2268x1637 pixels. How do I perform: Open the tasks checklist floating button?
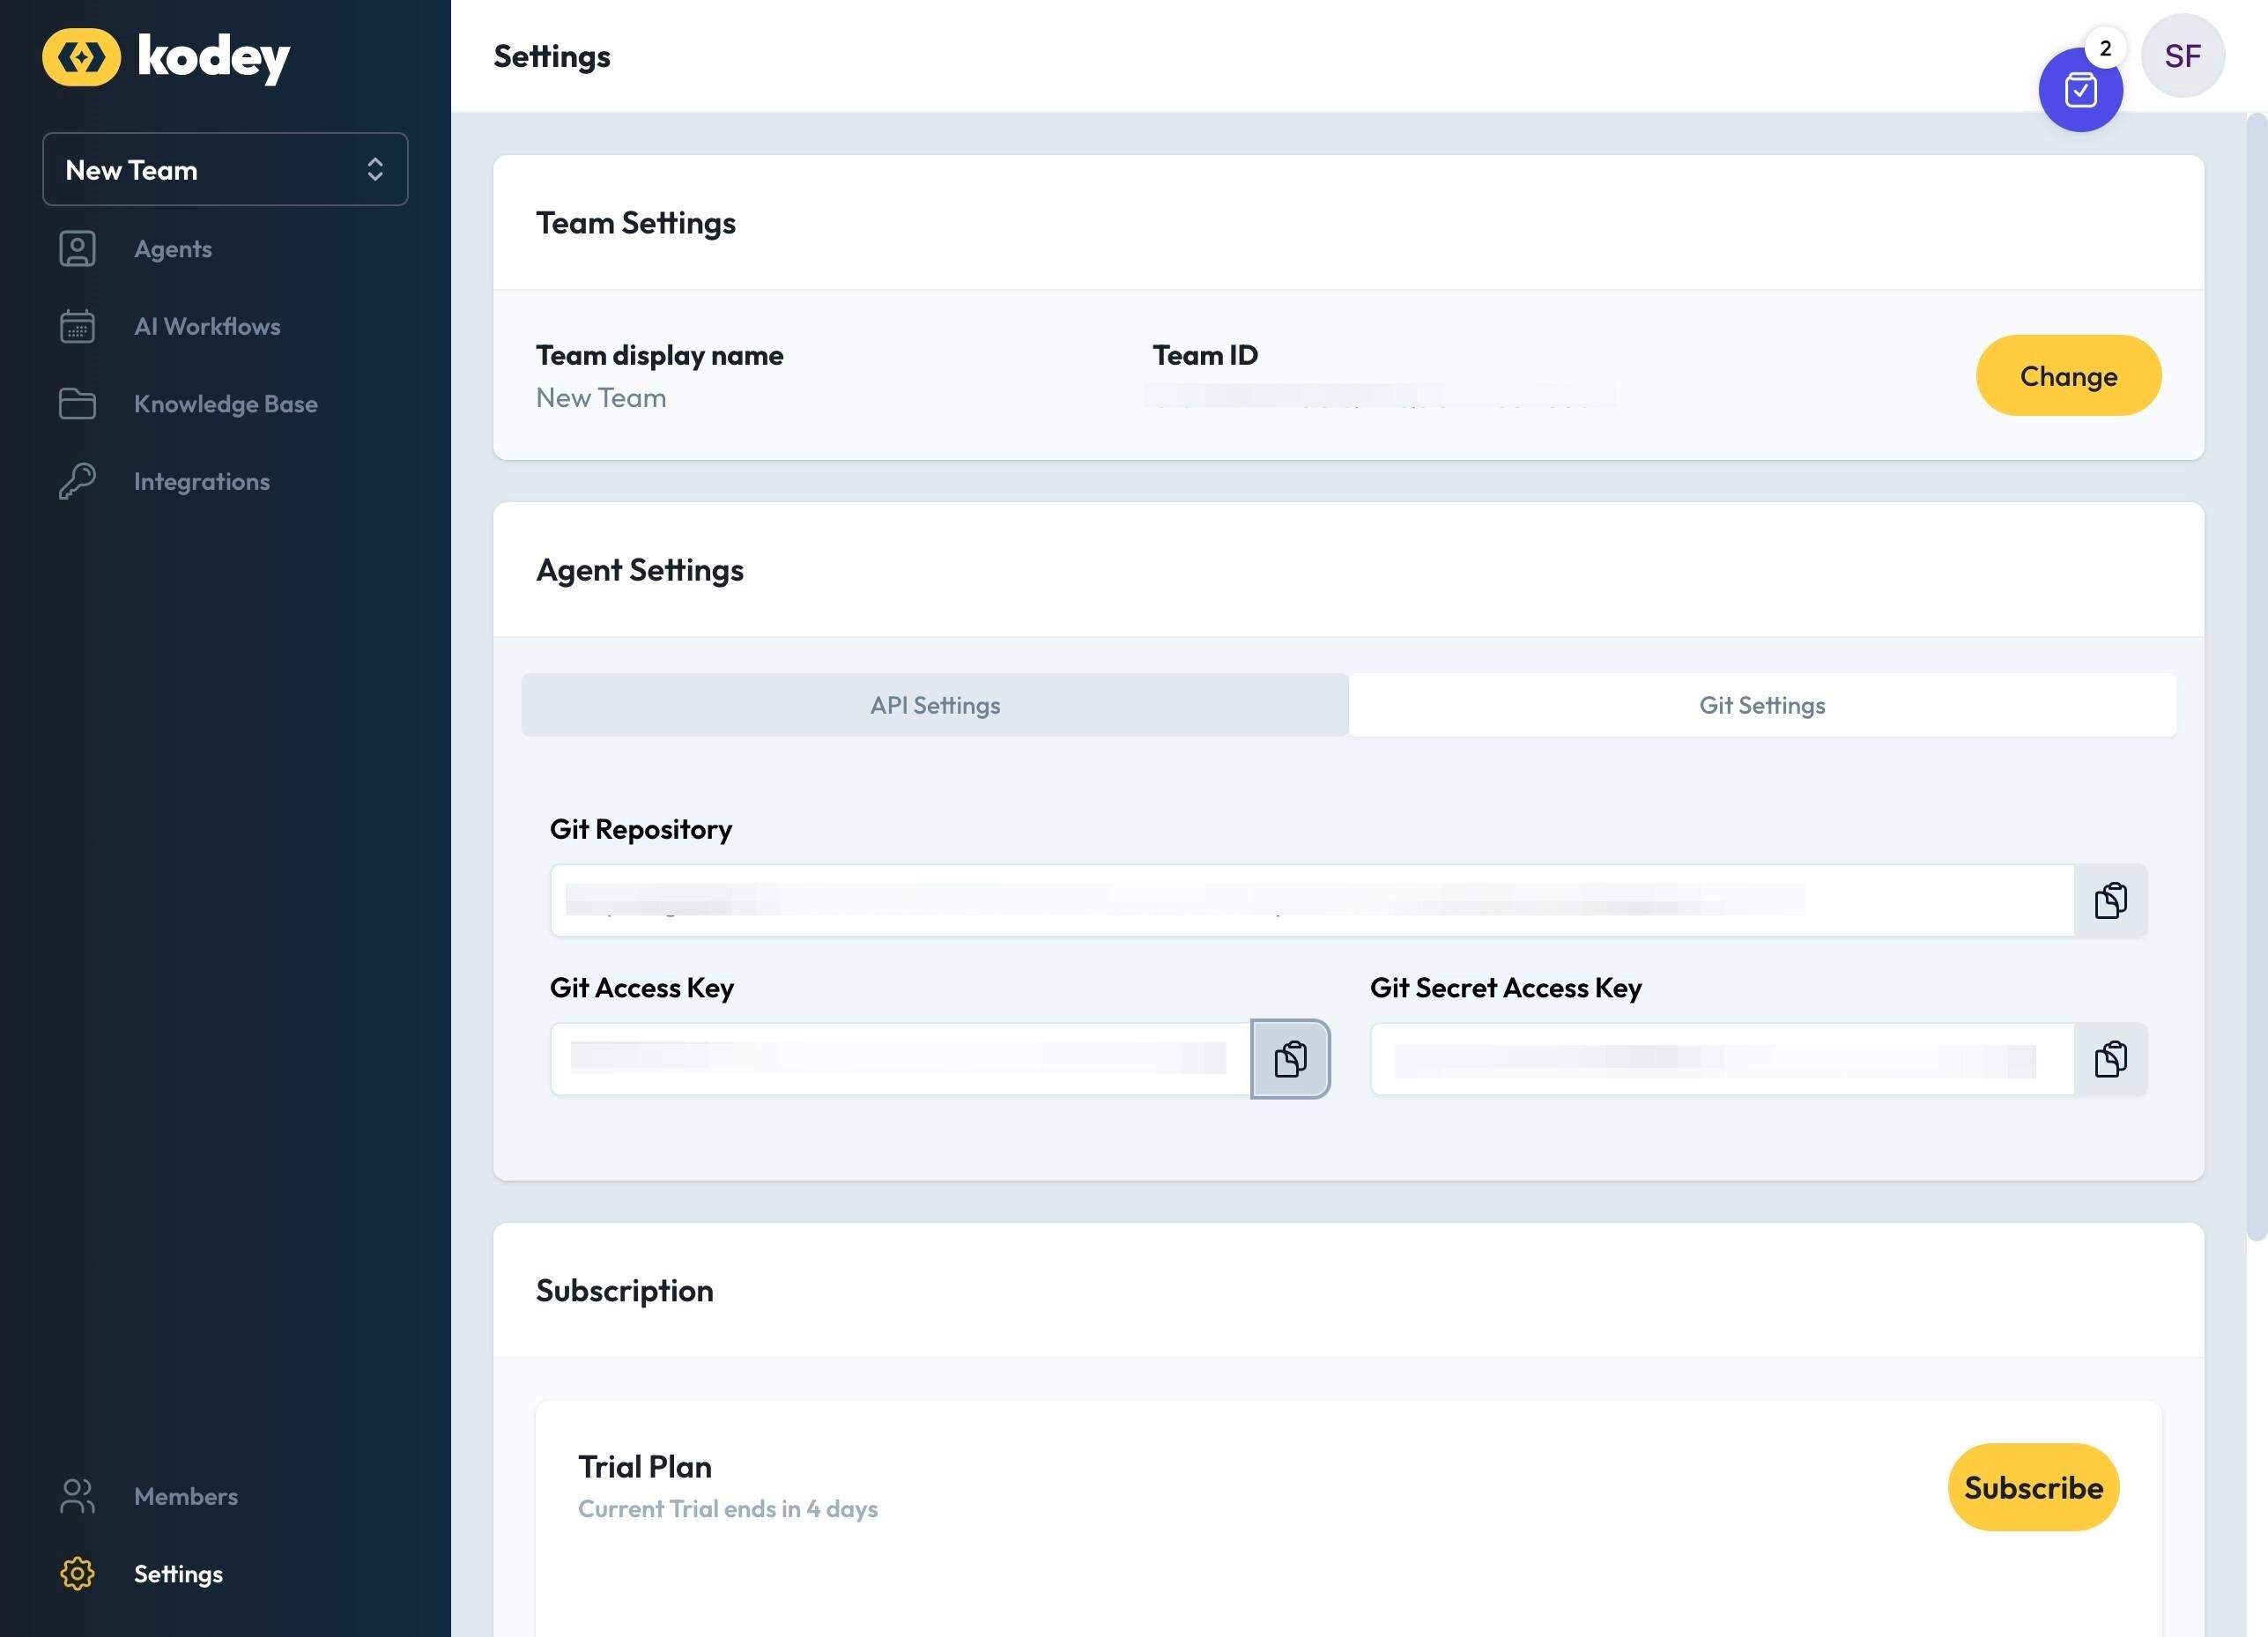tap(2080, 90)
